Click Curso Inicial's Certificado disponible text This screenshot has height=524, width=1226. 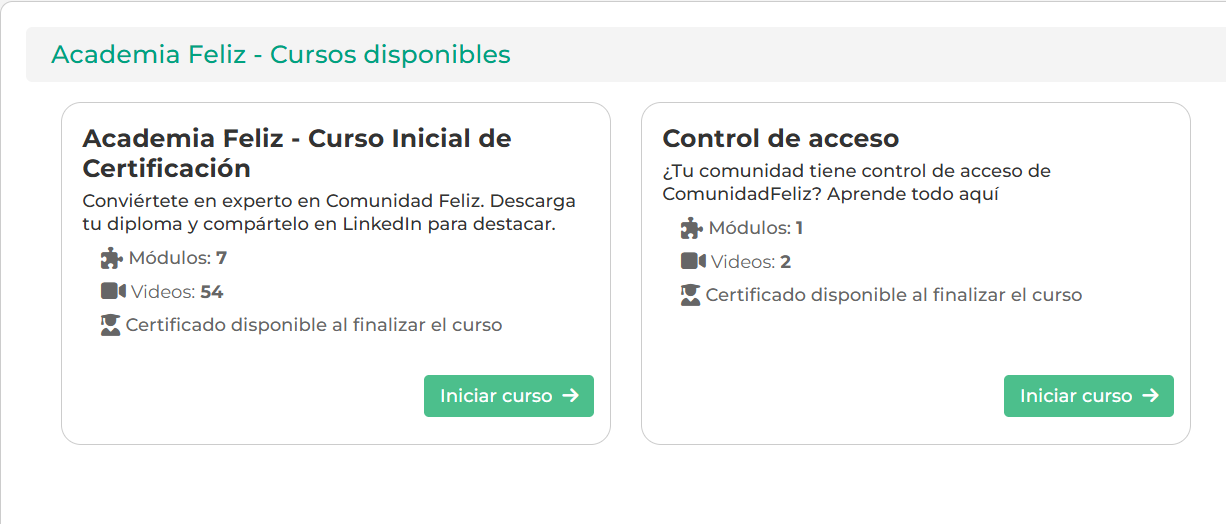coord(314,325)
